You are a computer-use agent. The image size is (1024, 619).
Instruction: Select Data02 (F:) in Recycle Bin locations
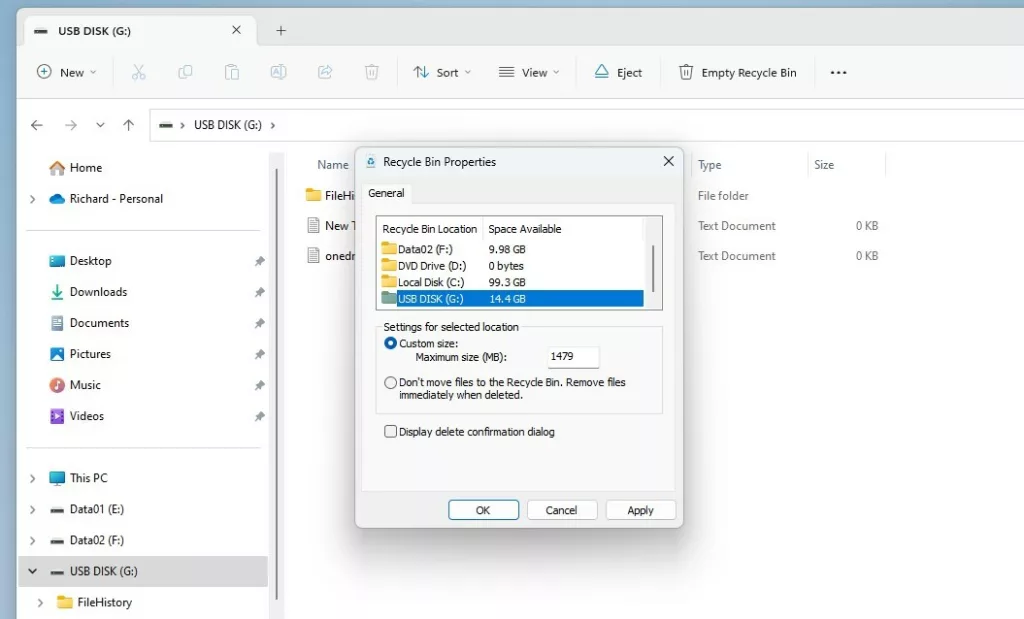pos(511,249)
